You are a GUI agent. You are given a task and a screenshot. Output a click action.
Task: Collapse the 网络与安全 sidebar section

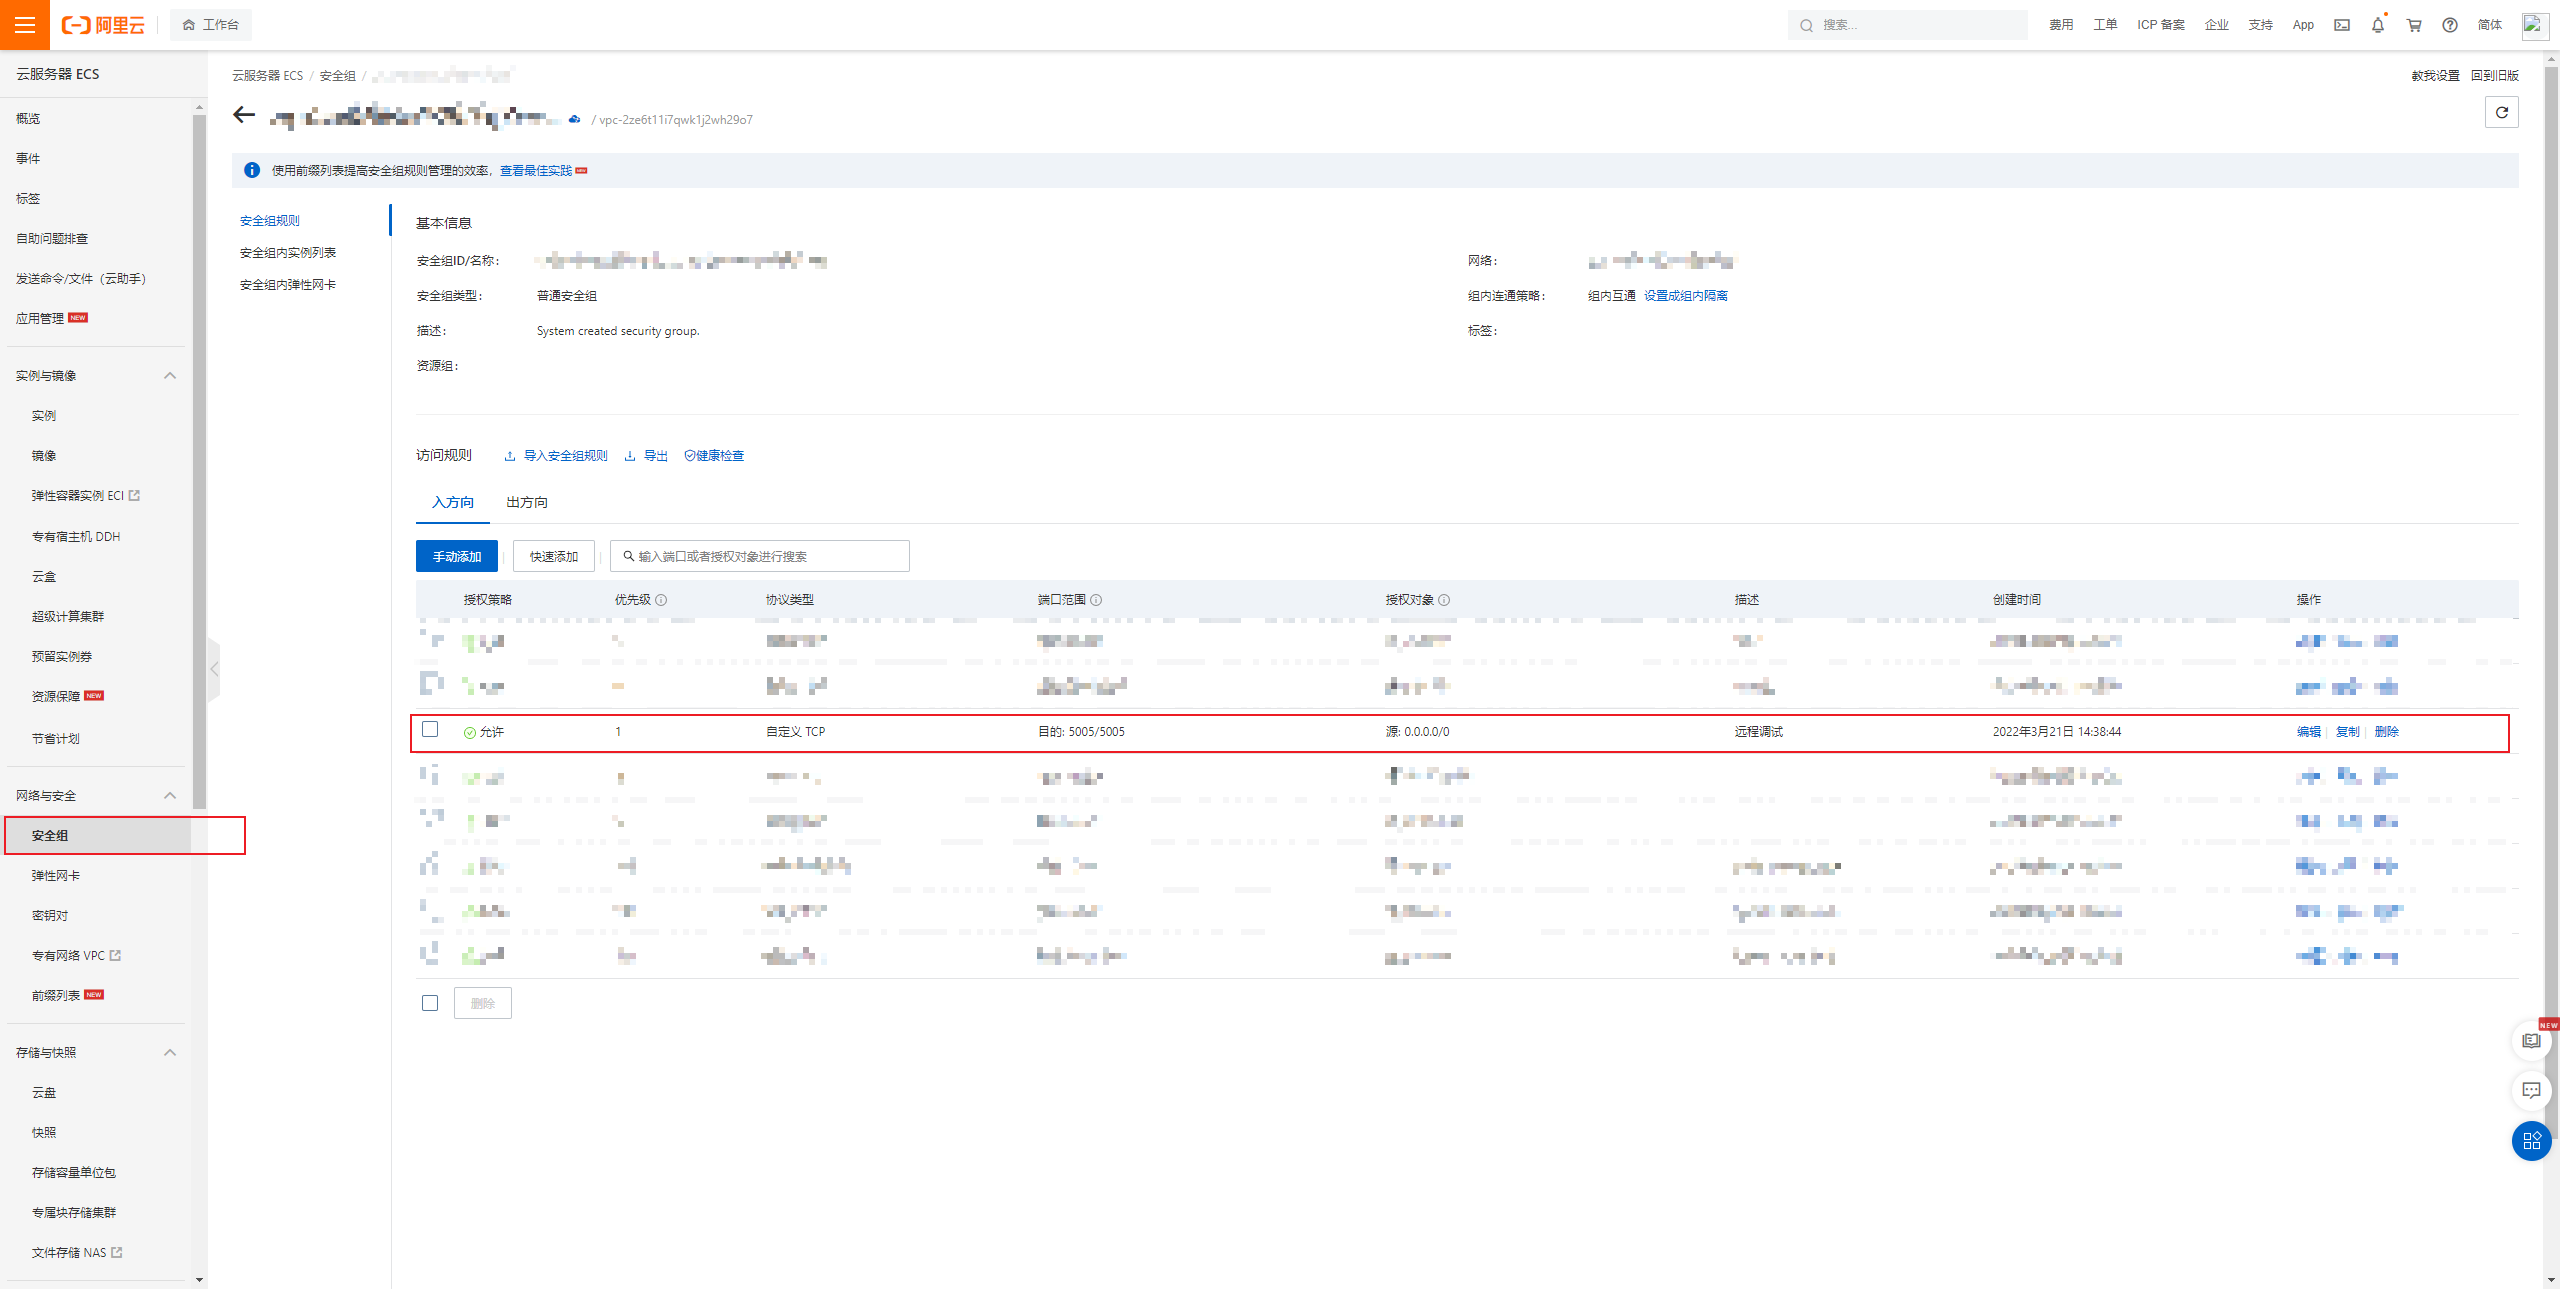click(x=170, y=796)
